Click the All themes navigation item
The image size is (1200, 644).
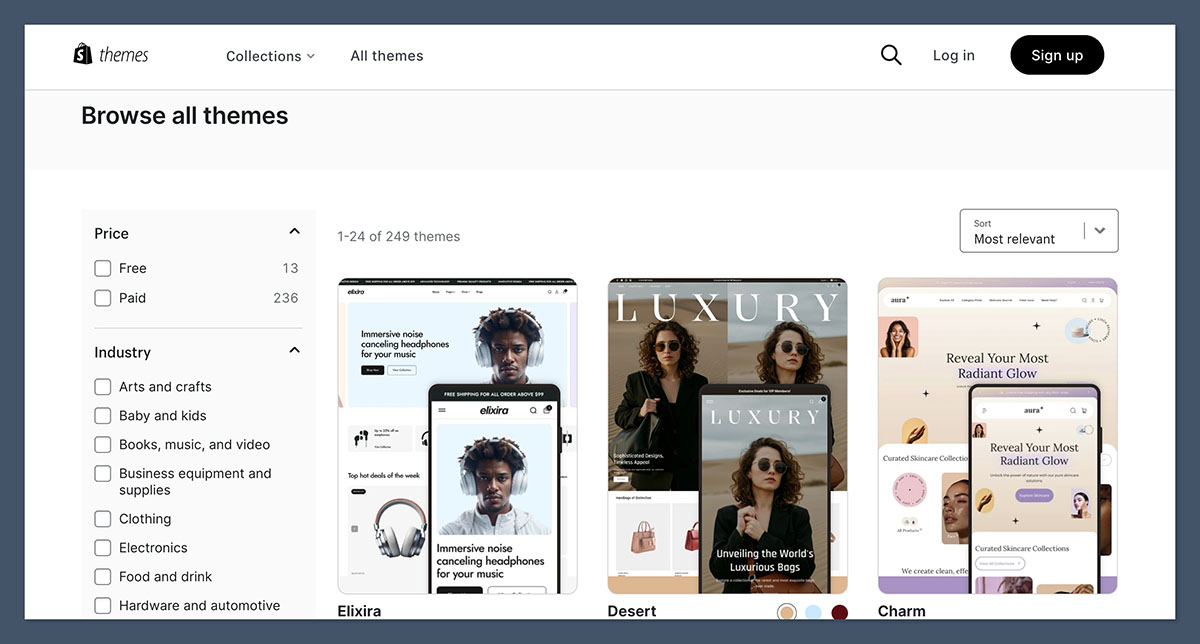[x=387, y=56]
